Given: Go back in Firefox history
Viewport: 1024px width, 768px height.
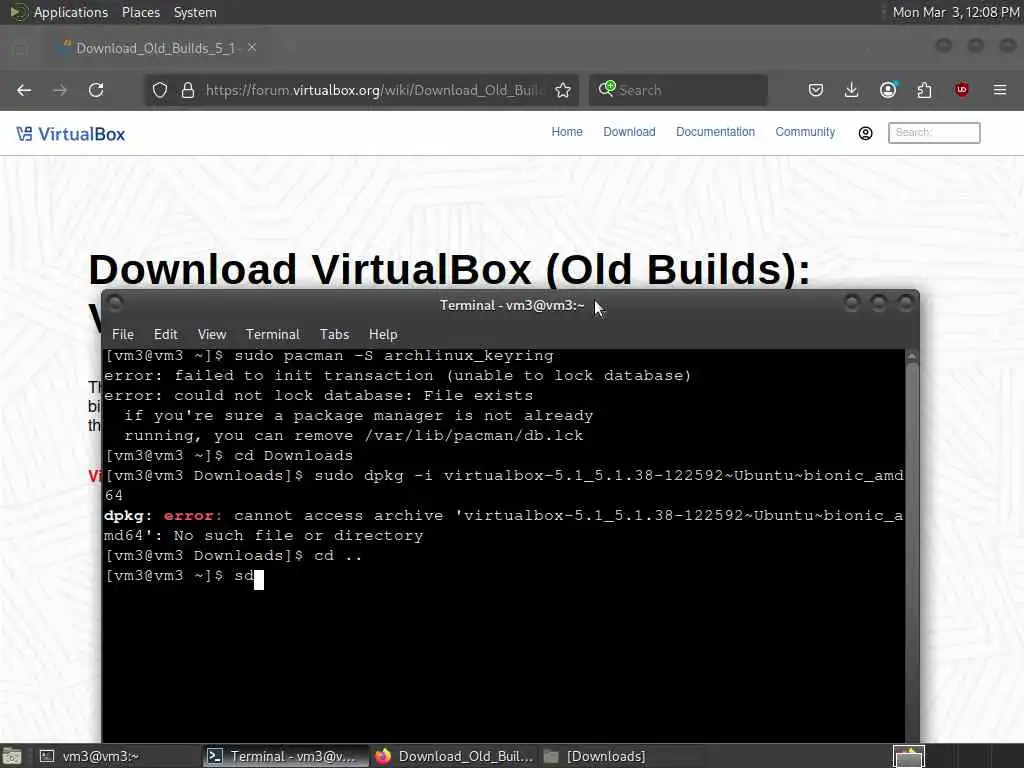Looking at the screenshot, I should [x=24, y=90].
